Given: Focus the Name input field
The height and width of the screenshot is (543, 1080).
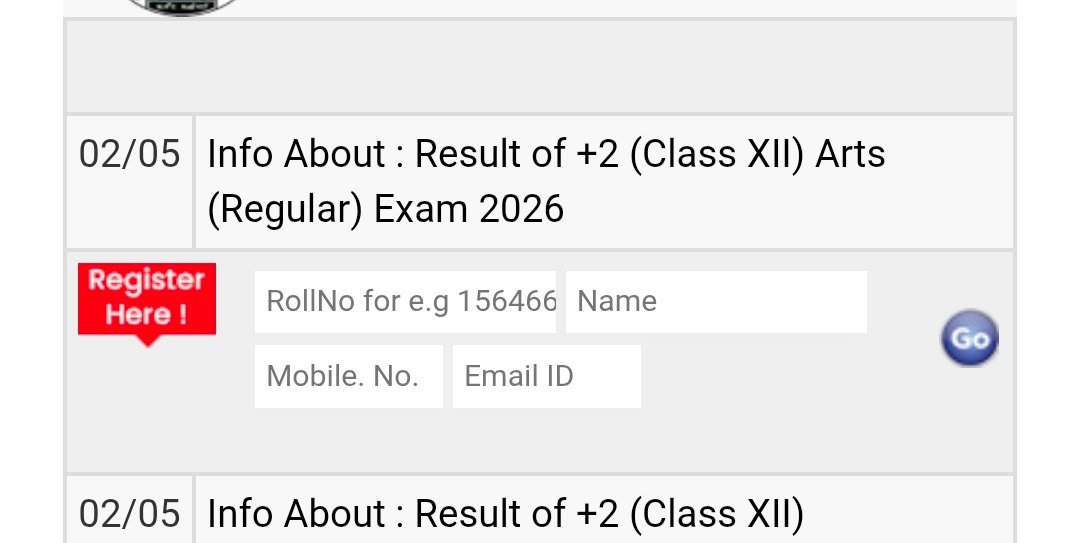Looking at the screenshot, I should [716, 302].
